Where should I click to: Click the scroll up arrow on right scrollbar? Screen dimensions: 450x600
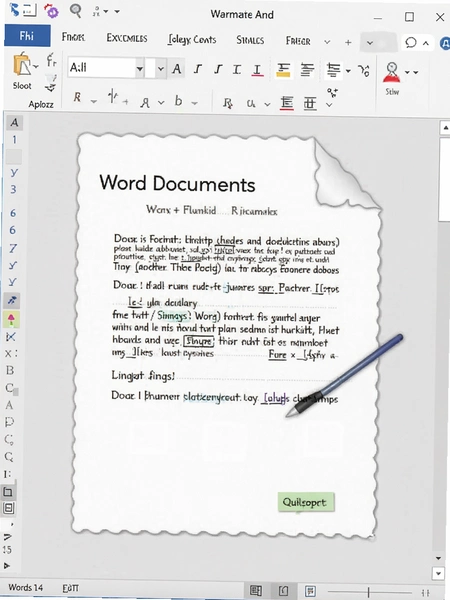pos(445,128)
